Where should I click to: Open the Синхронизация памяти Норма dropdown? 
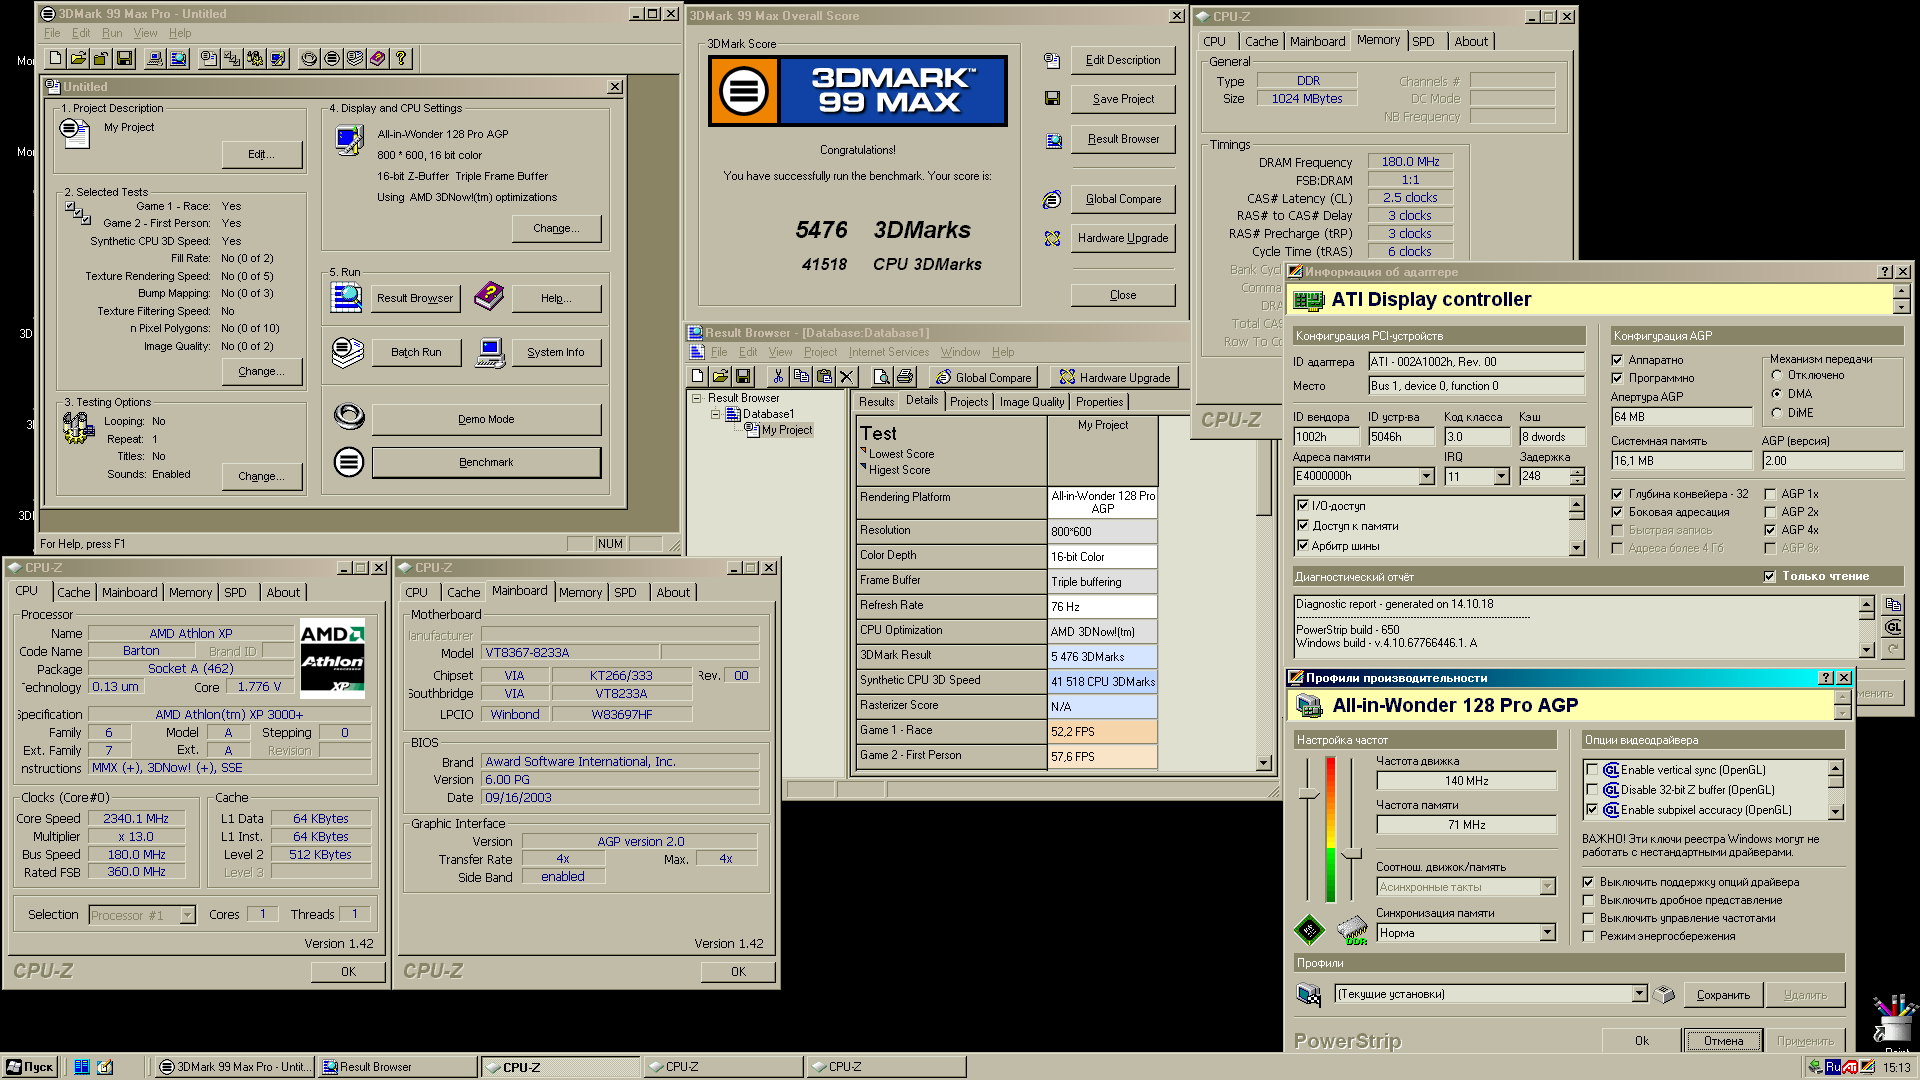pyautogui.click(x=1548, y=933)
